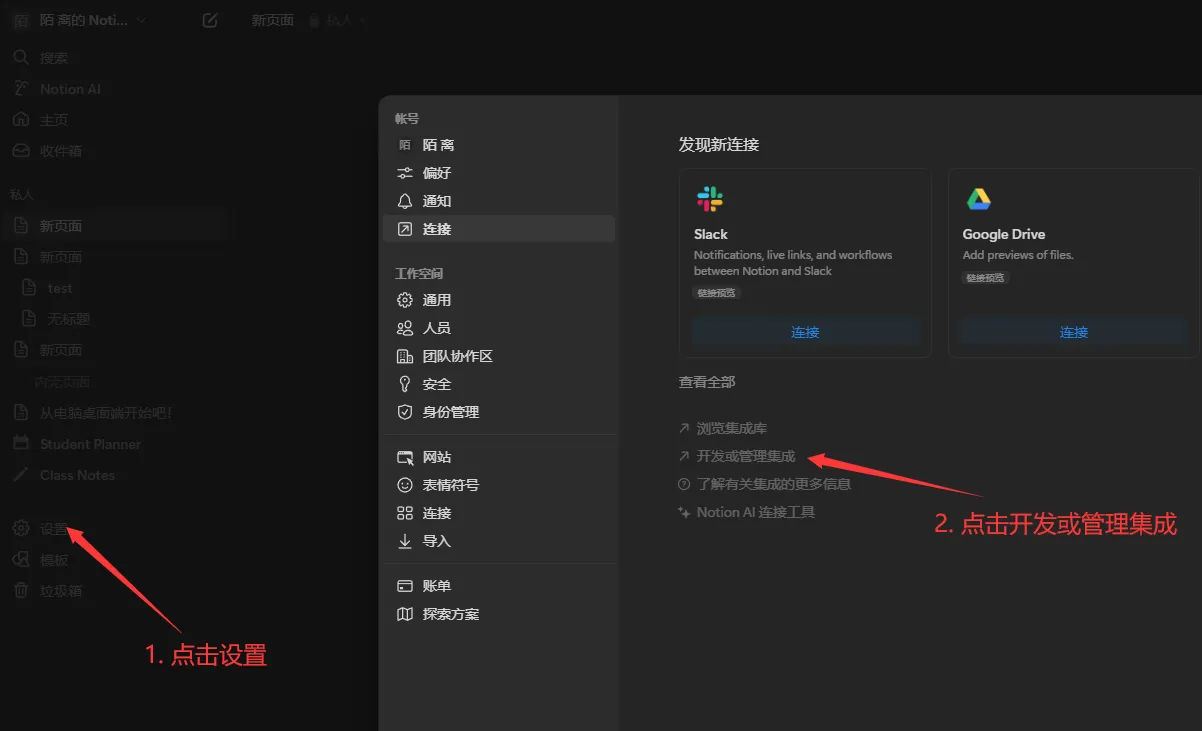Click the 发现新连接 heading
Viewport: 1202px width, 731px height.
pyautogui.click(x=719, y=145)
